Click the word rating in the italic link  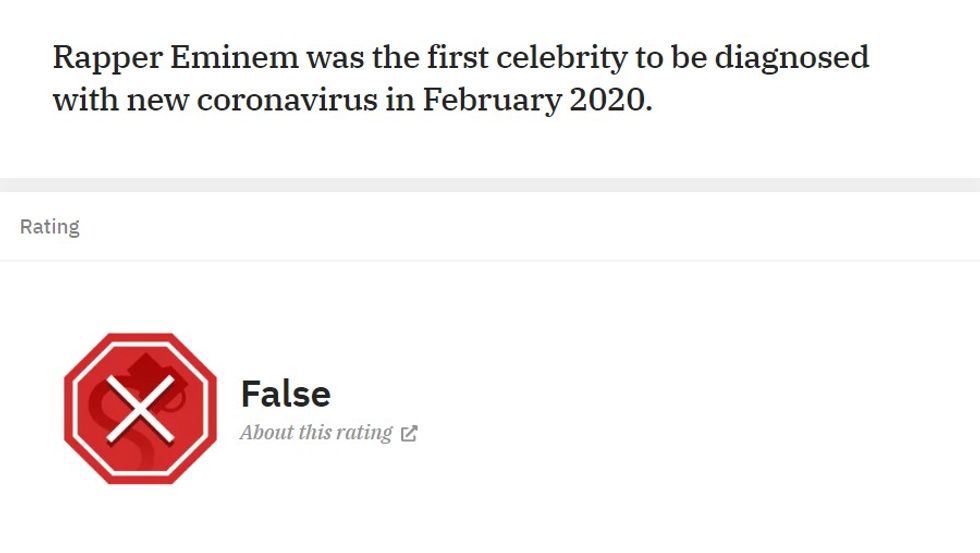point(364,433)
